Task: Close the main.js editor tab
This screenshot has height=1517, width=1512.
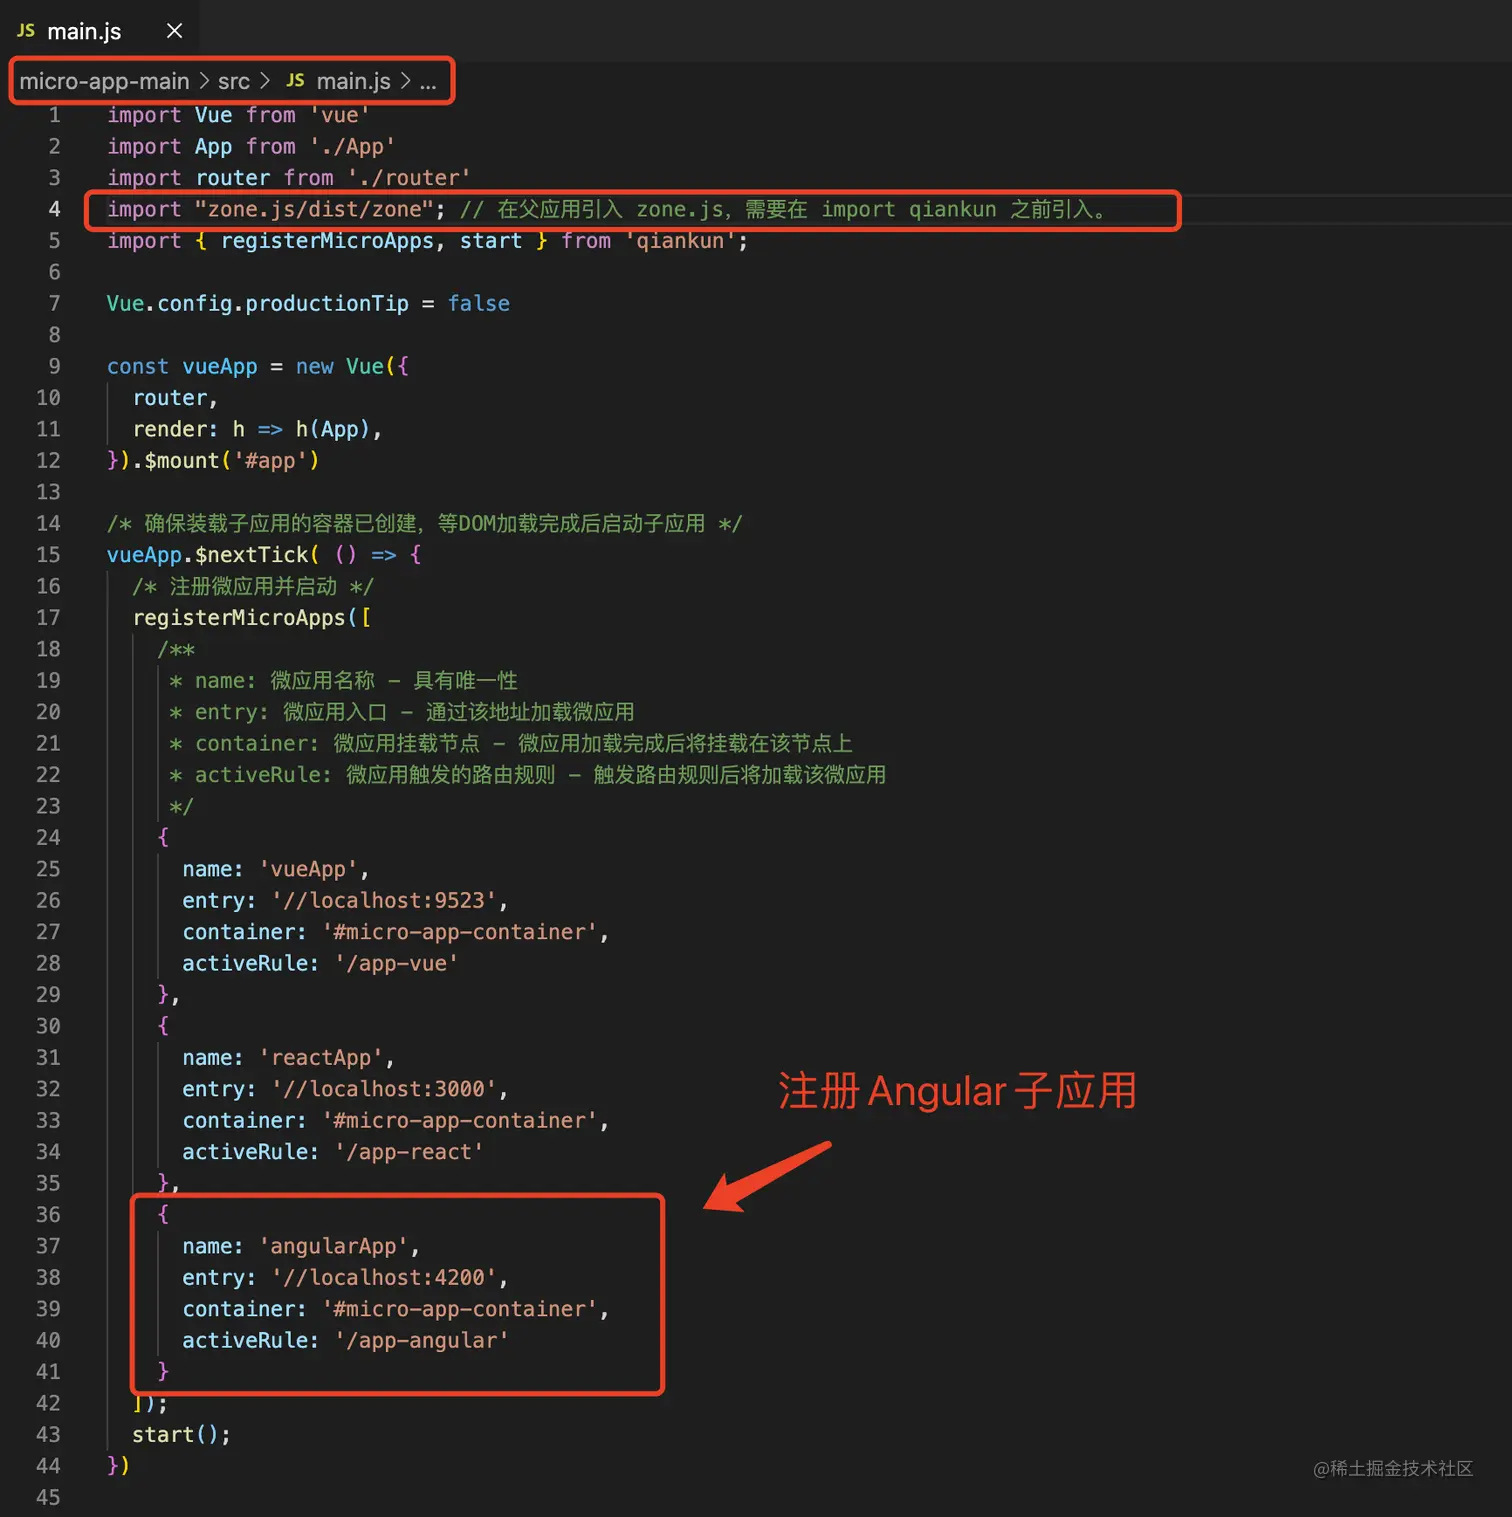Action: (x=174, y=31)
